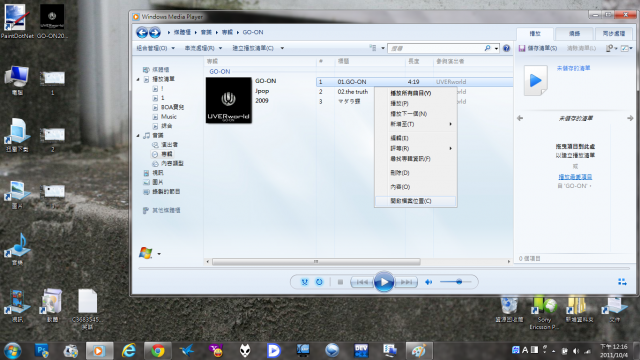
Task: Collapse the music tree node
Action: point(138,136)
